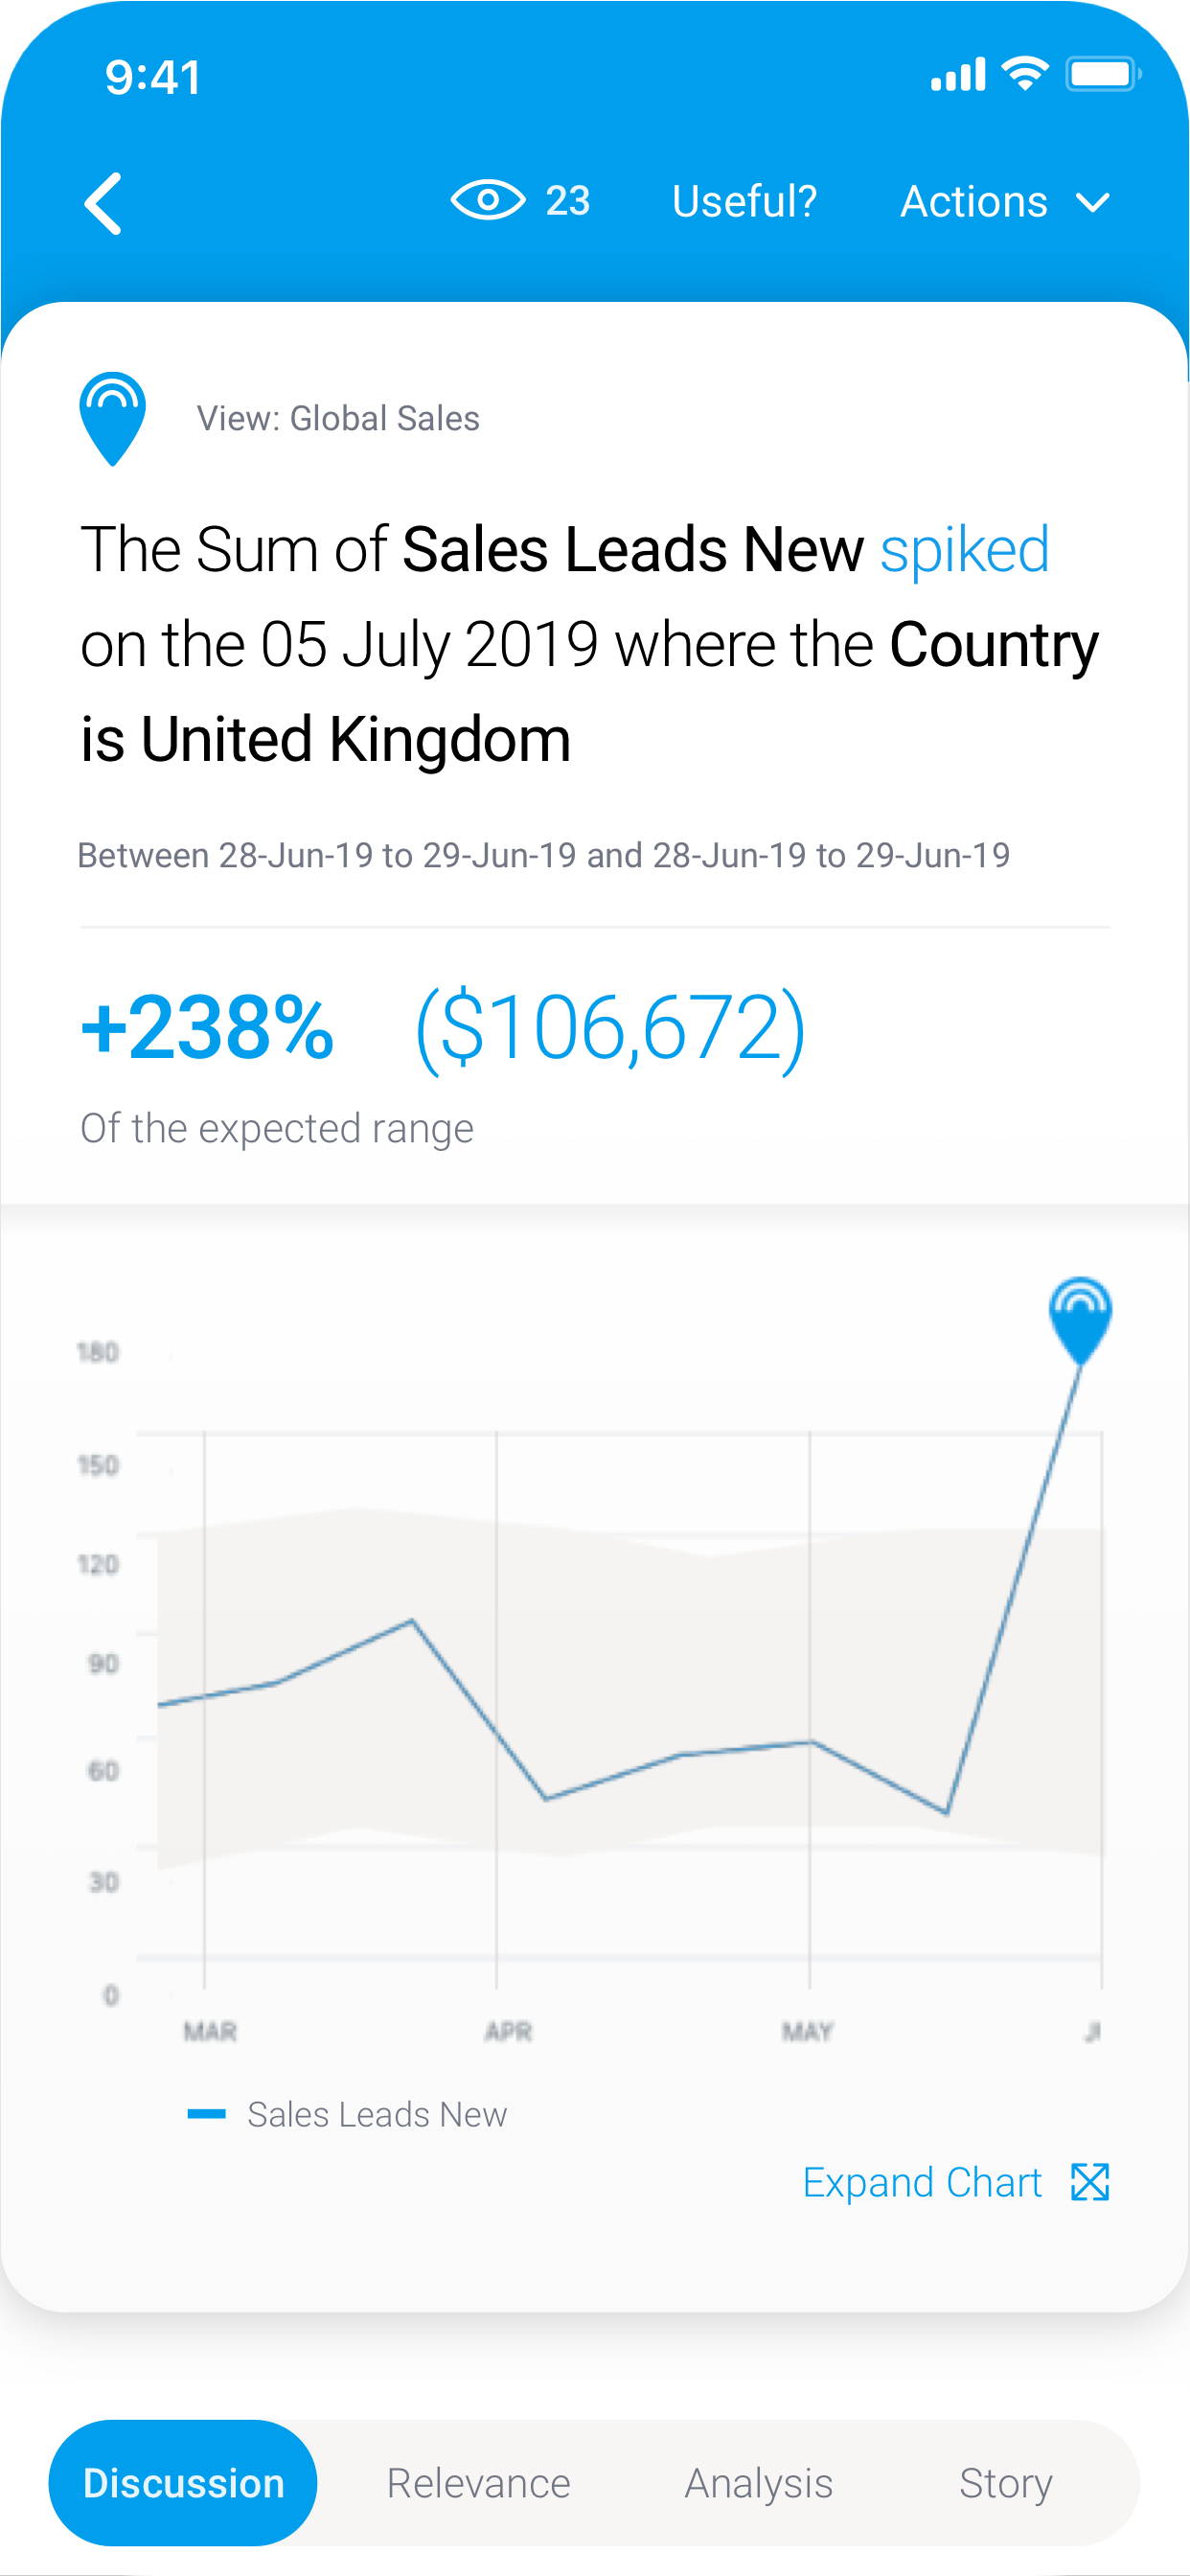
Task: Switch to the Discussion tab
Action: (x=183, y=2483)
